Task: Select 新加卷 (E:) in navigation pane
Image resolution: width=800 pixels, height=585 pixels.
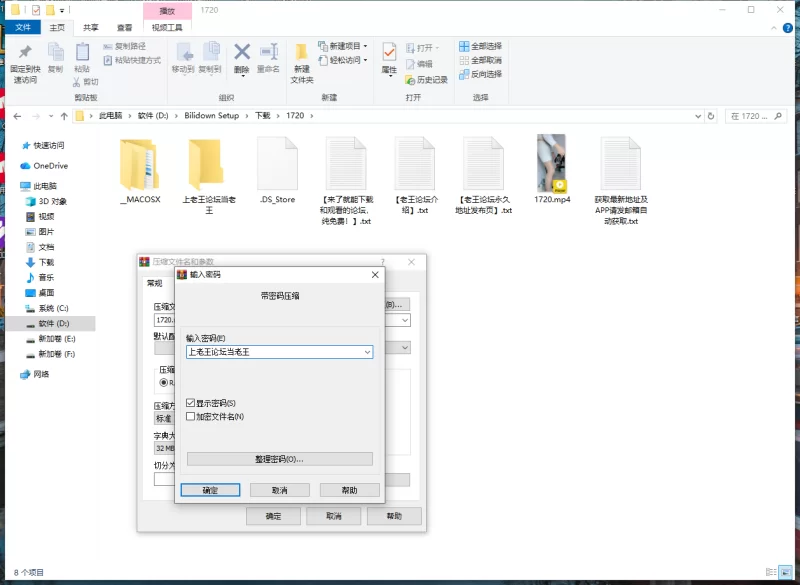Action: pyautogui.click(x=57, y=339)
